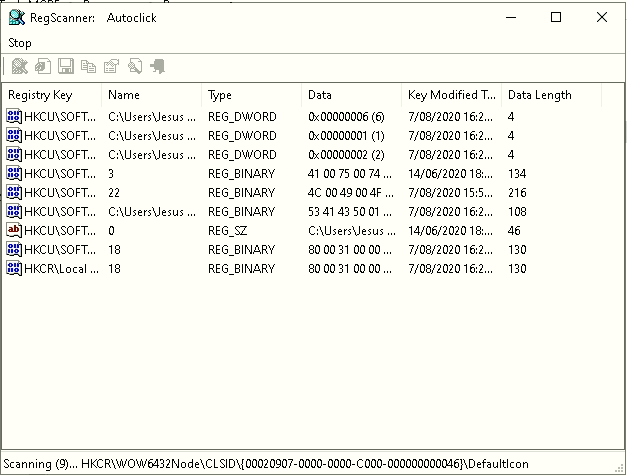Sort by the Type column header
Screen dimensions: 627x476
pyautogui.click(x=252, y=95)
